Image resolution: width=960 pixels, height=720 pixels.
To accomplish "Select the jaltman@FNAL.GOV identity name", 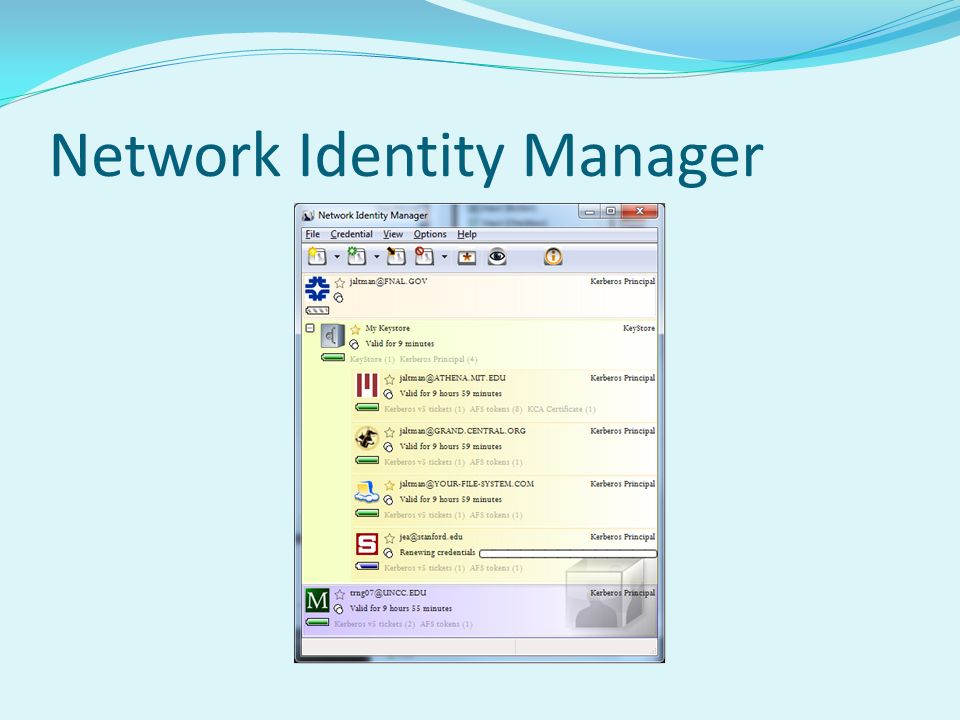I will coord(388,281).
